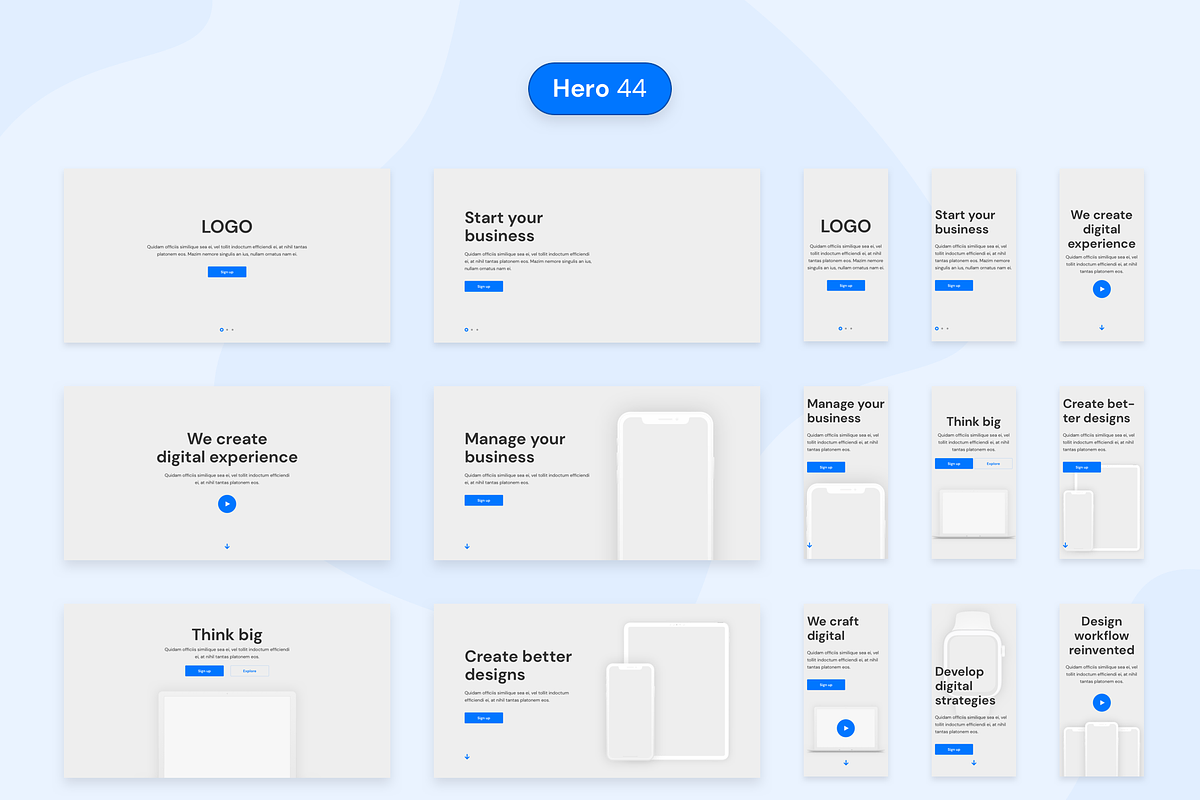Click down arrow in wide "Create better designs" card
The image size is (1200, 800).
[x=467, y=756]
